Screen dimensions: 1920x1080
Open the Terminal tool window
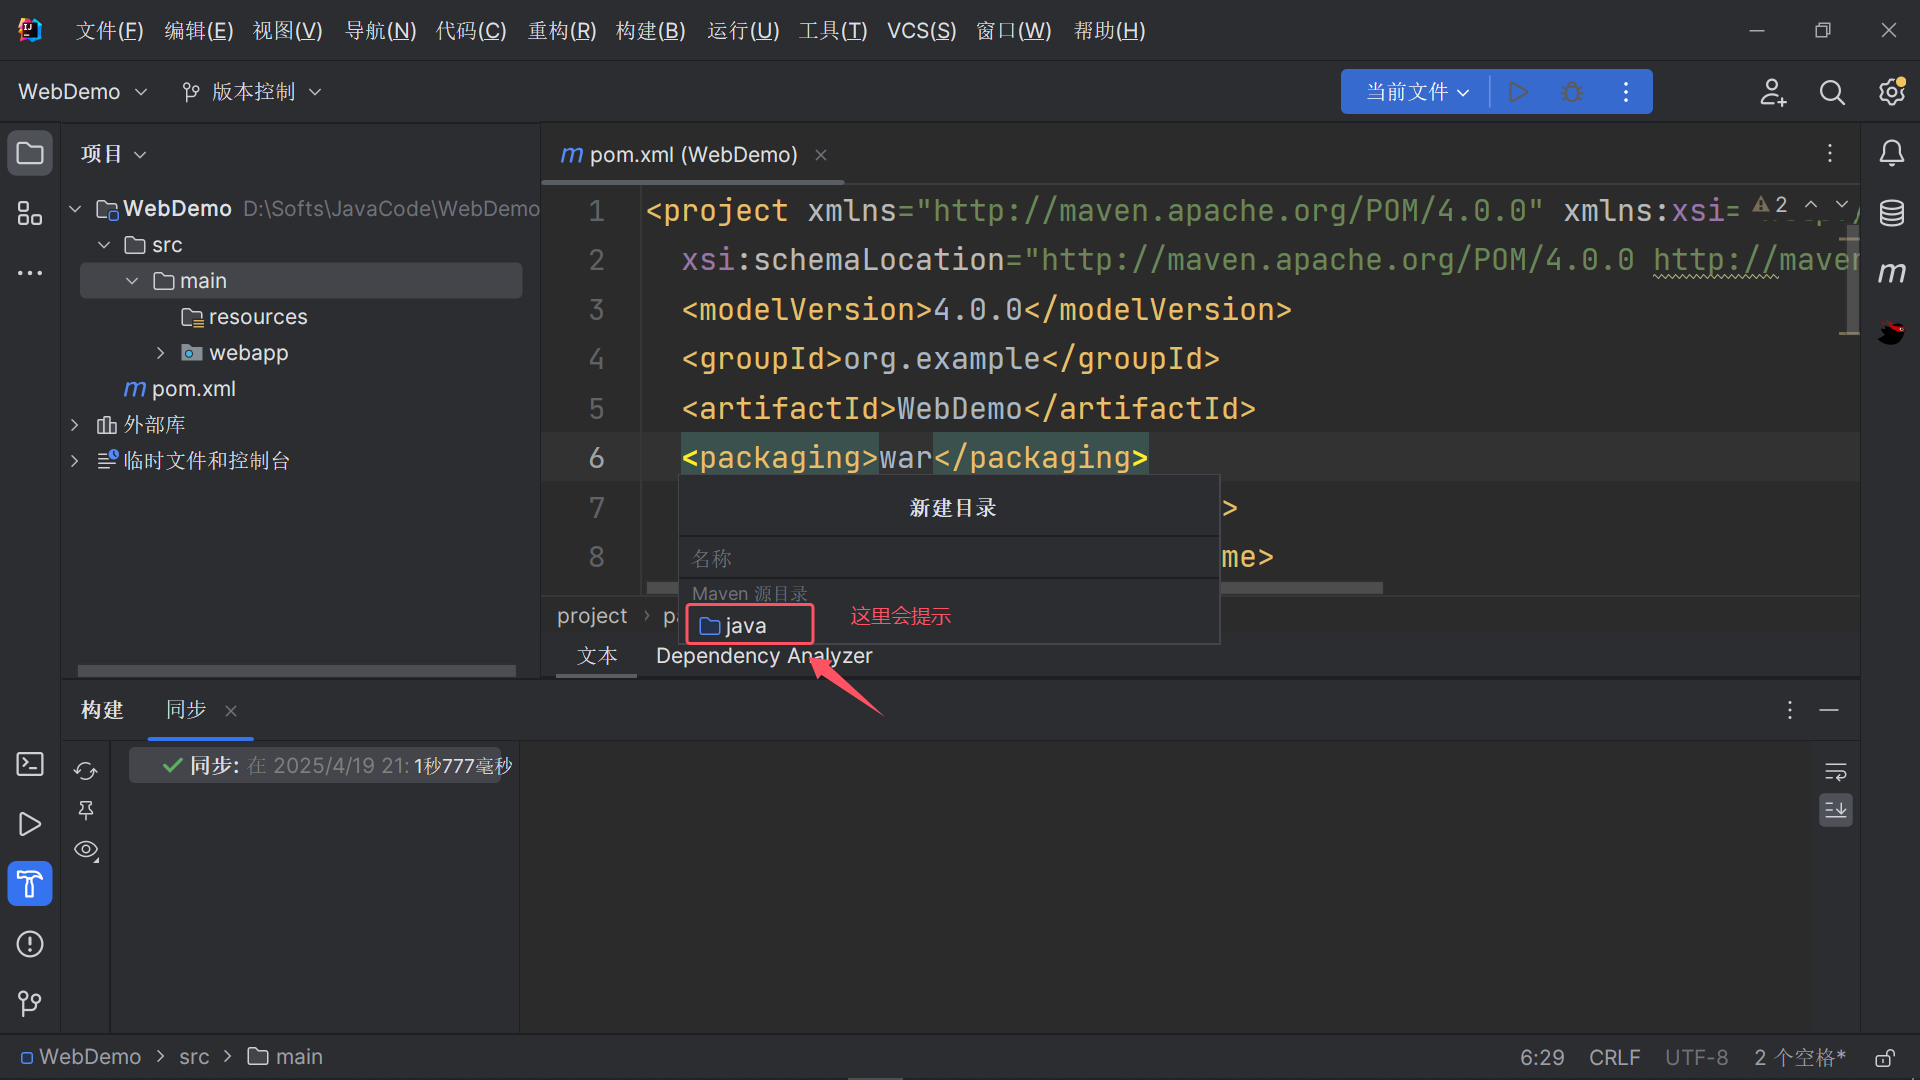click(x=30, y=764)
